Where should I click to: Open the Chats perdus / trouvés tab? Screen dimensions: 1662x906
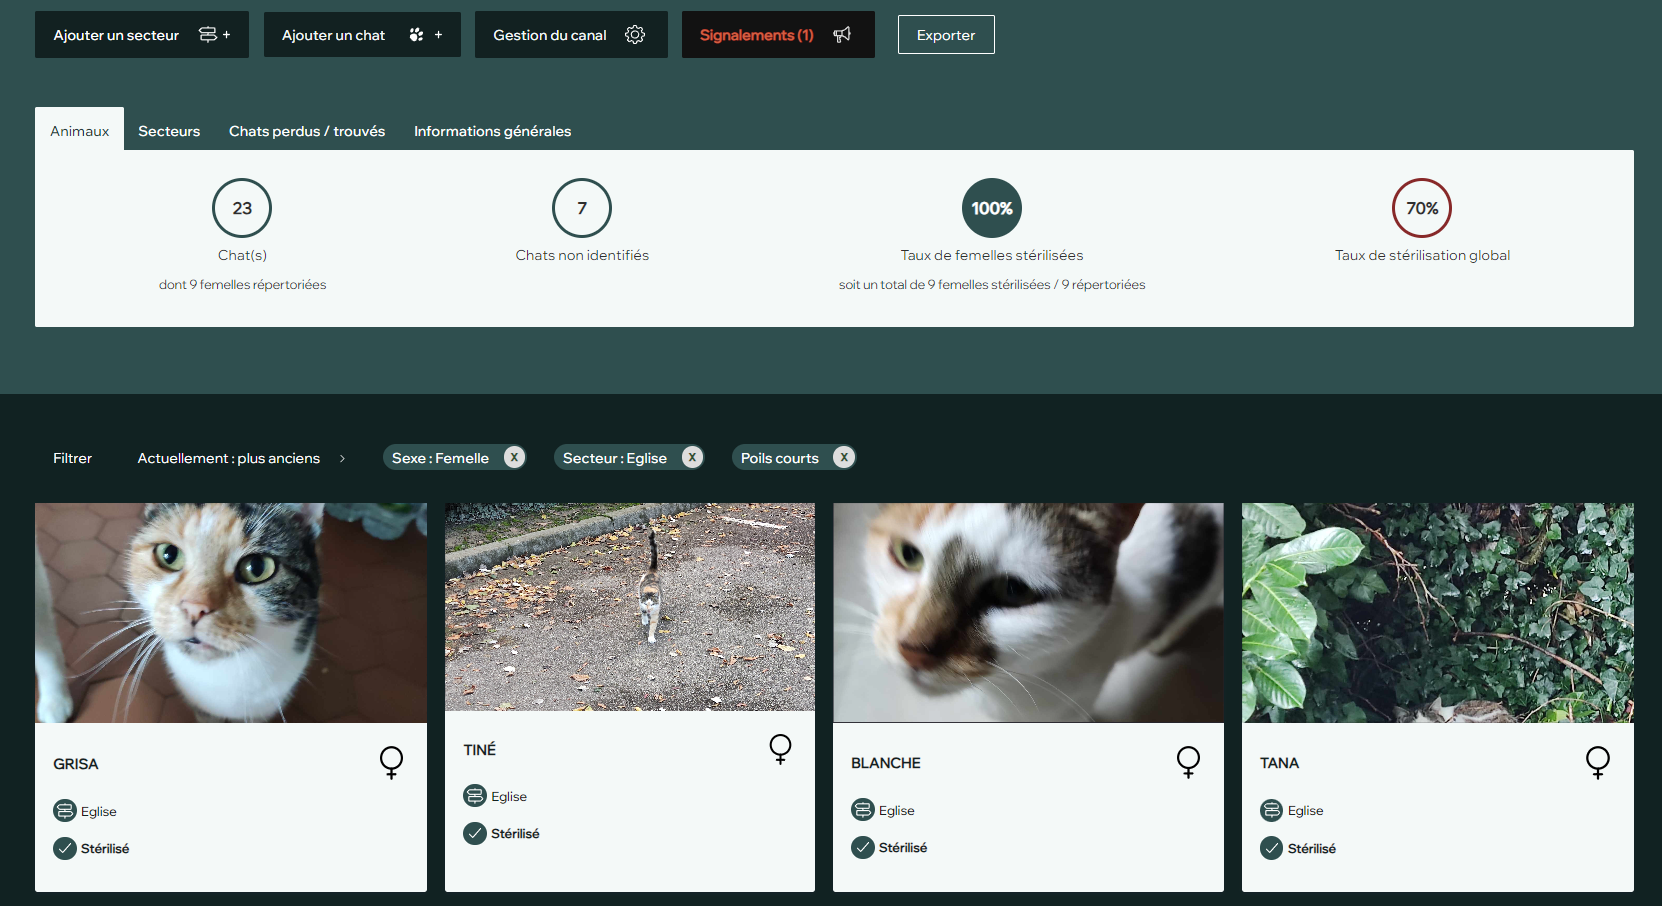coord(307,131)
